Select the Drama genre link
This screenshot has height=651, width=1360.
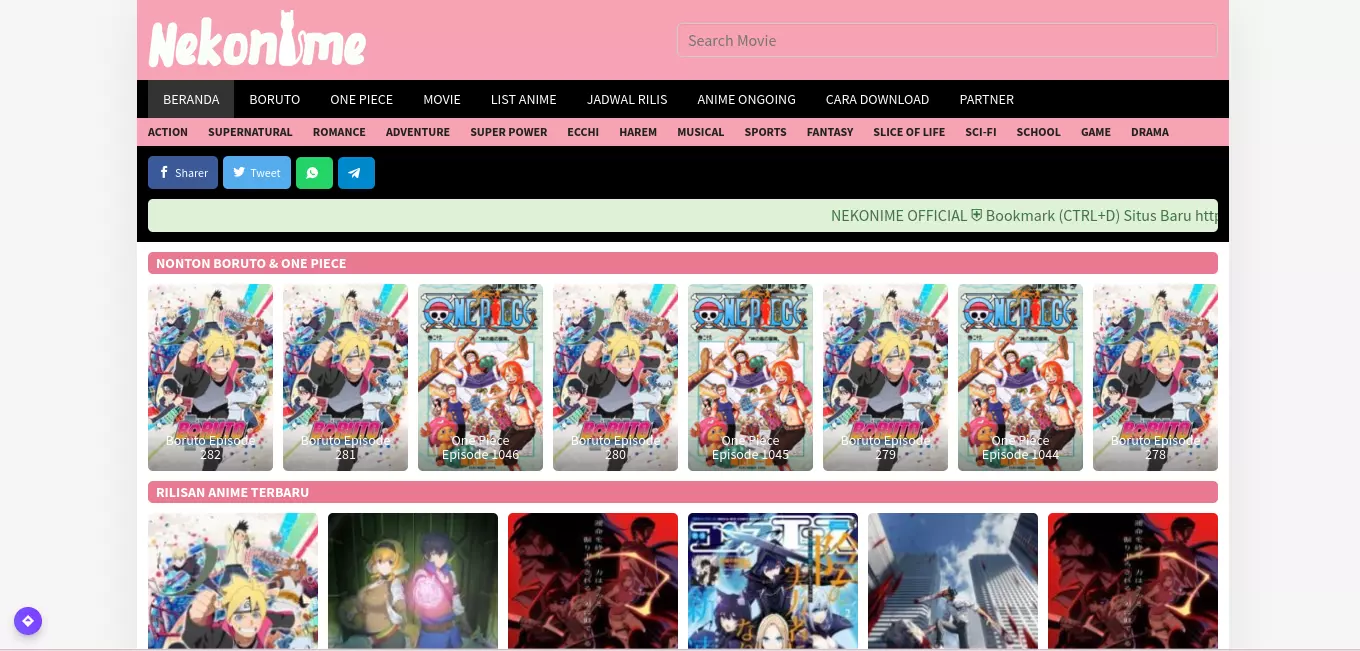click(x=1150, y=132)
